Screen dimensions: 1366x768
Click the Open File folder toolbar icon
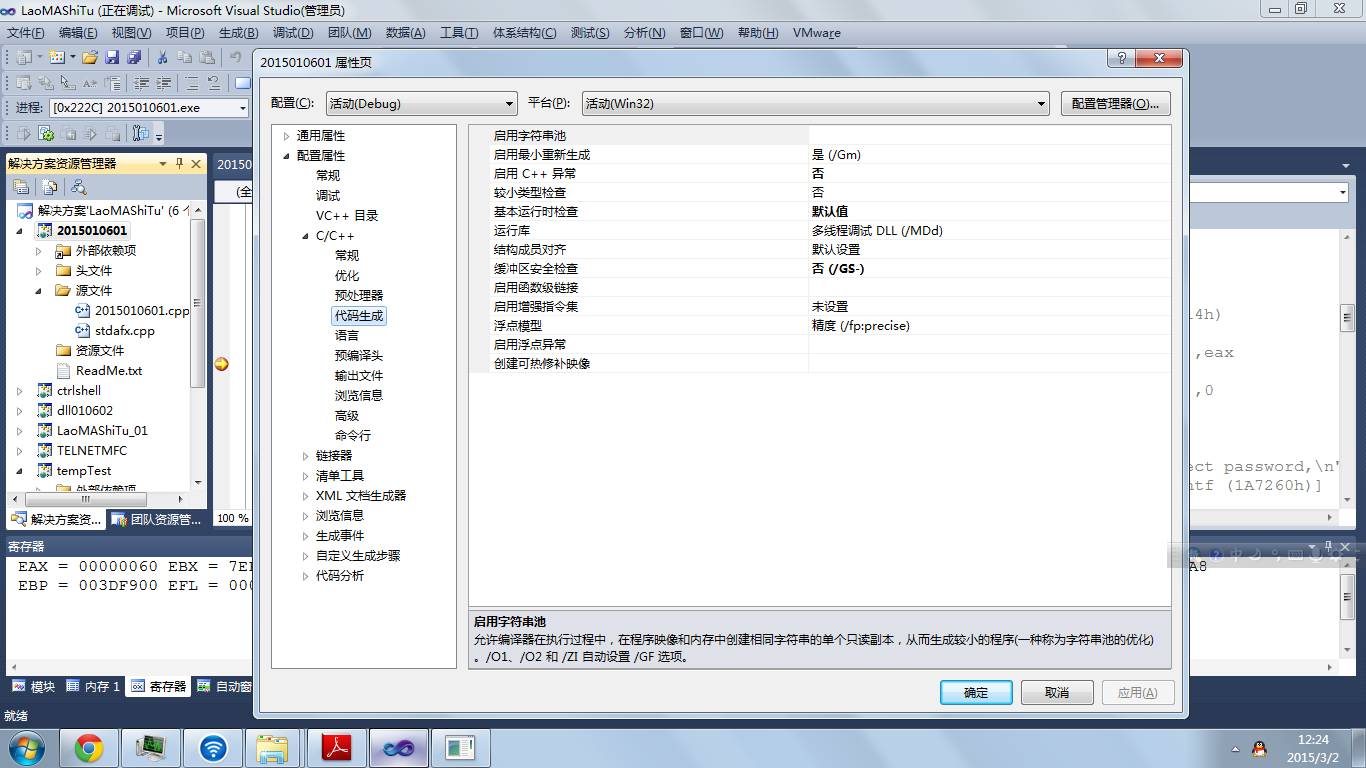[x=90, y=57]
